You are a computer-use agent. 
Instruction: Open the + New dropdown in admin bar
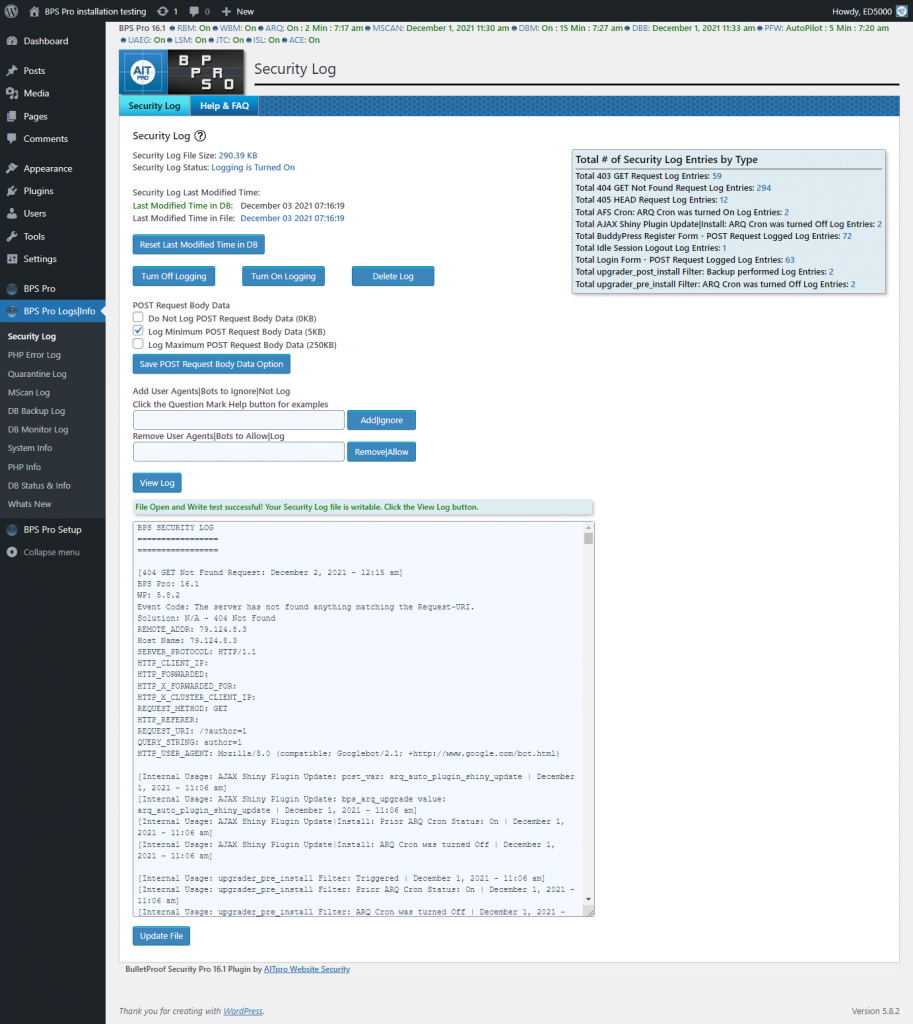pyautogui.click(x=236, y=11)
